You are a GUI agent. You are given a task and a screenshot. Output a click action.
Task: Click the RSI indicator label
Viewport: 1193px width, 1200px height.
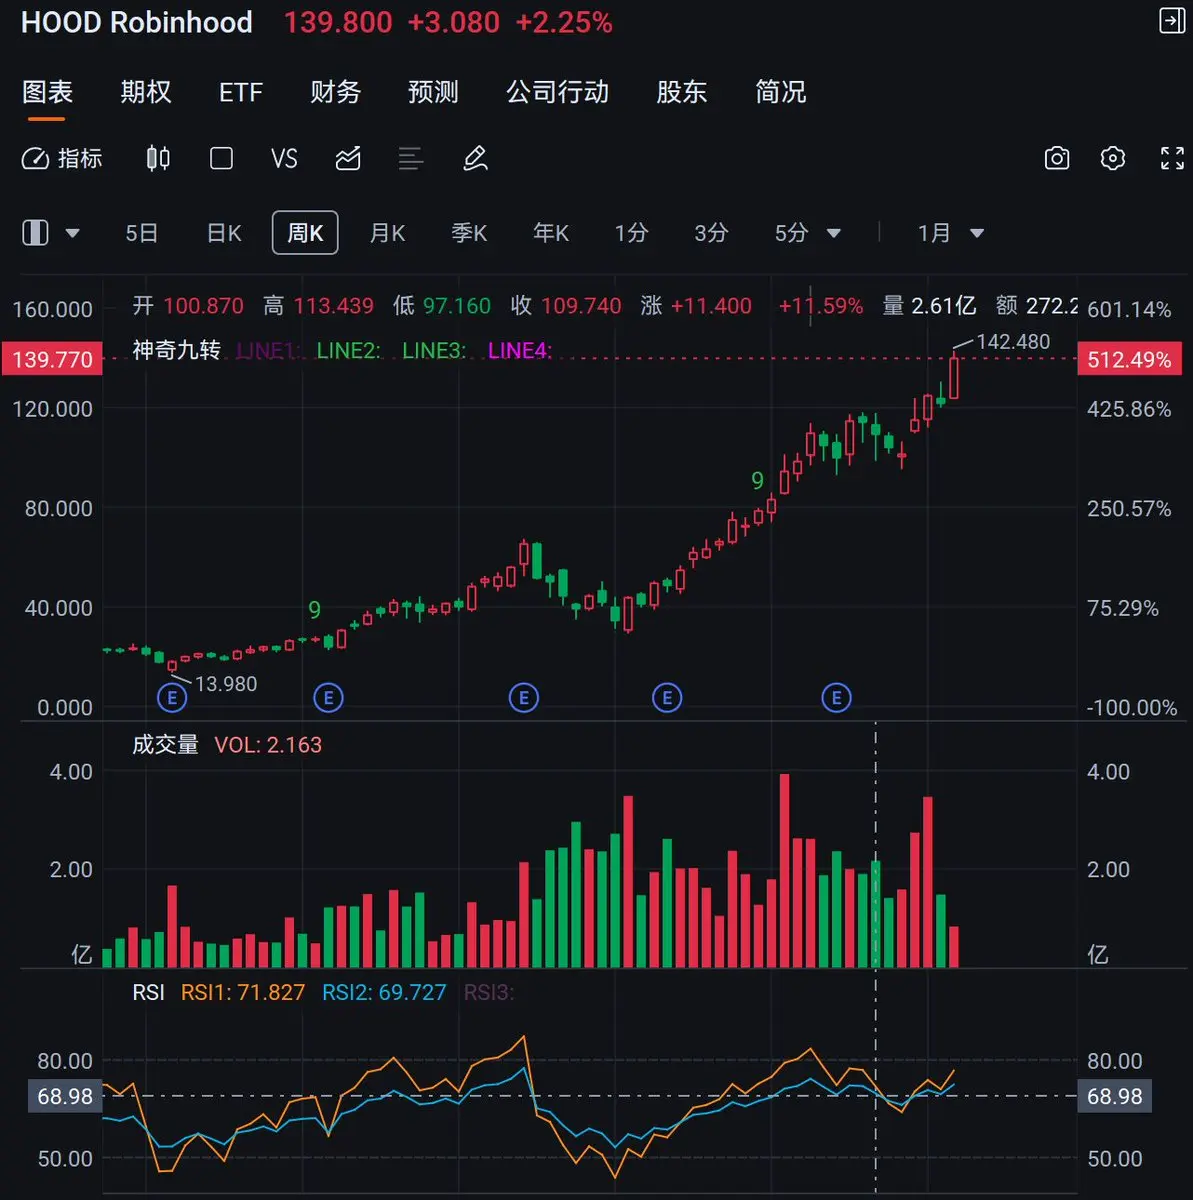coord(149,992)
